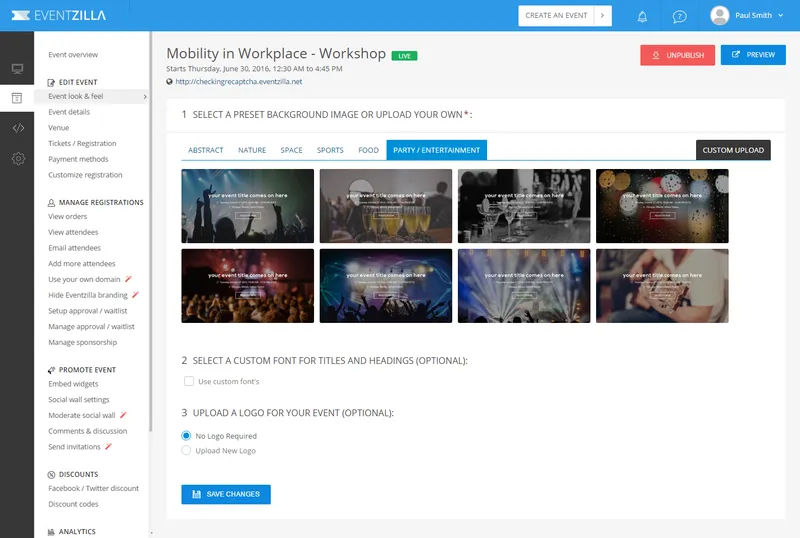Open the monitor dashboard icon in dark sidebar

17,68
